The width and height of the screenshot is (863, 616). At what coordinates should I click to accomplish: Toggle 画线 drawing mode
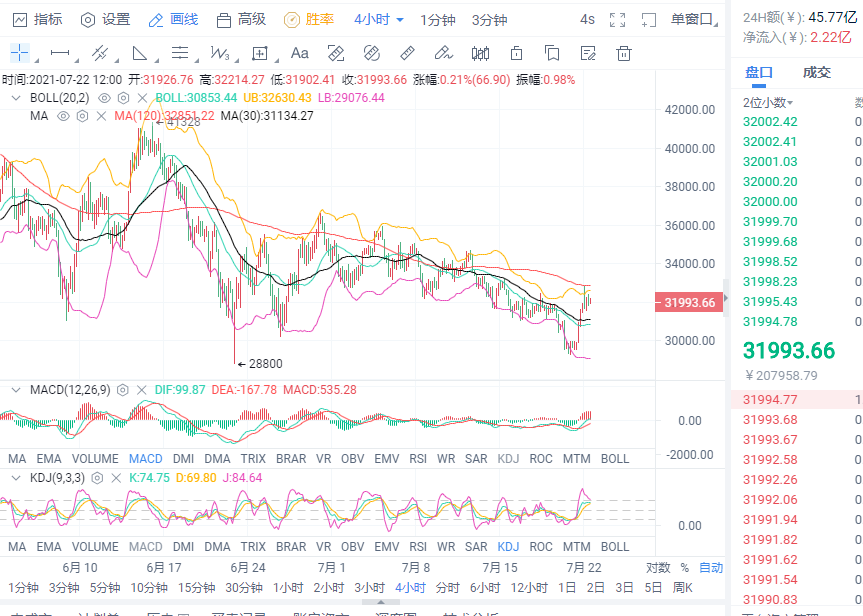[x=173, y=20]
